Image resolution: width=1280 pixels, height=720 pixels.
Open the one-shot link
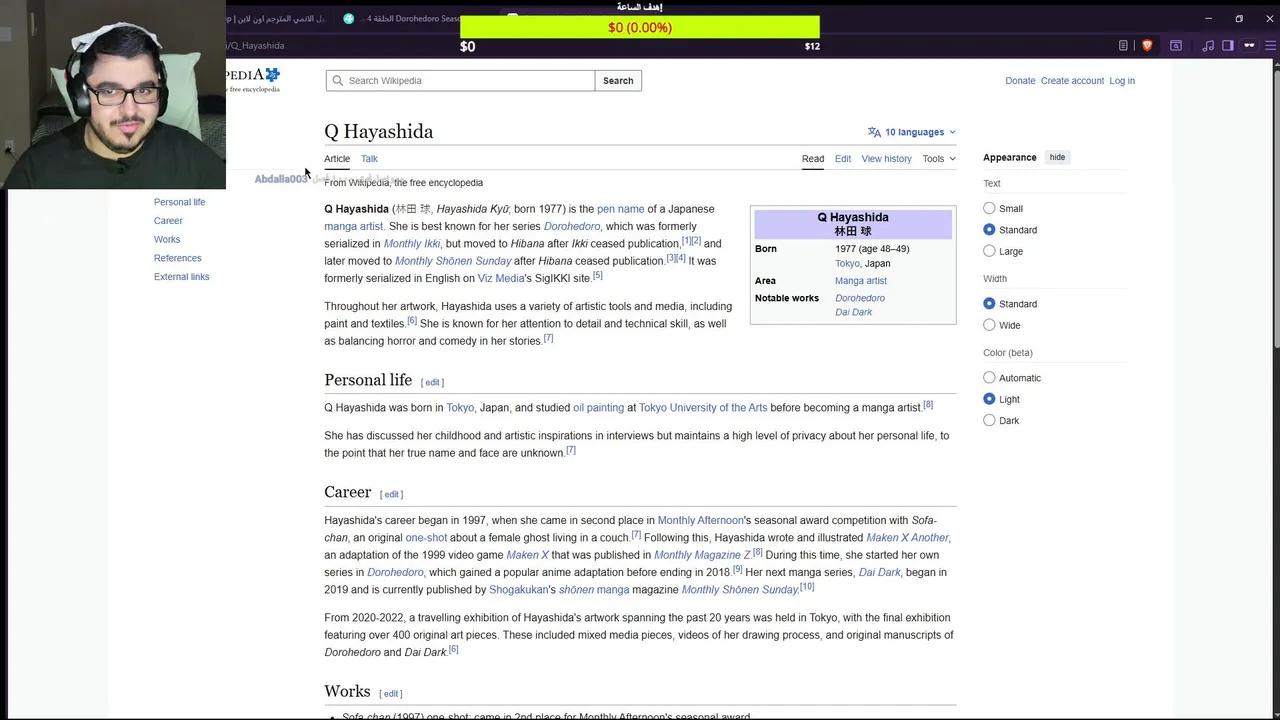426,538
